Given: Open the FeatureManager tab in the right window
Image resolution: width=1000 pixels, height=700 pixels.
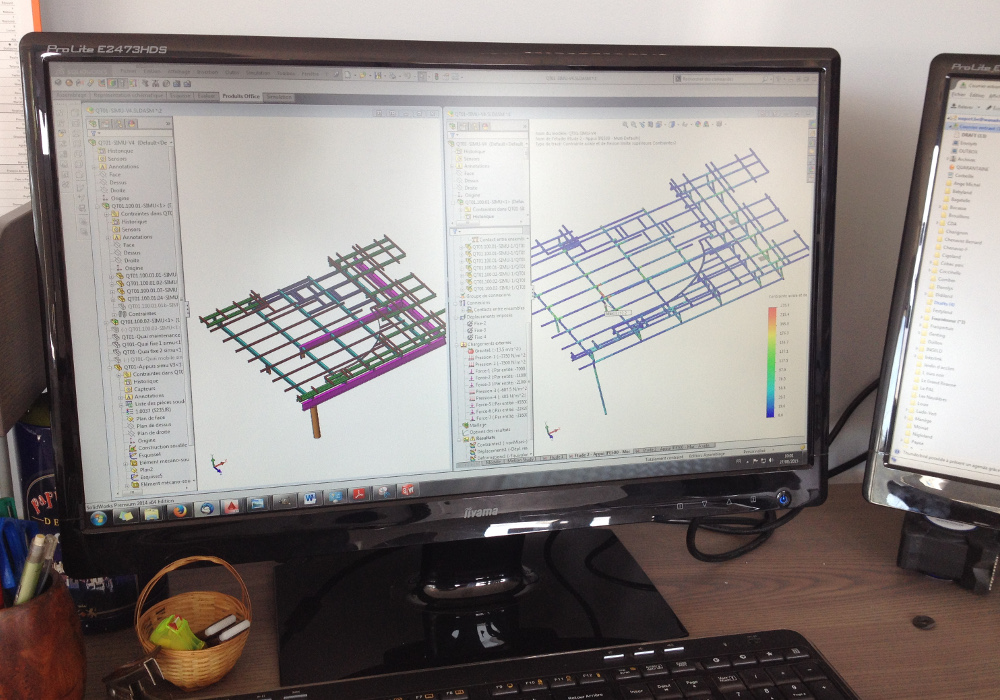Looking at the screenshot, I should [x=453, y=126].
